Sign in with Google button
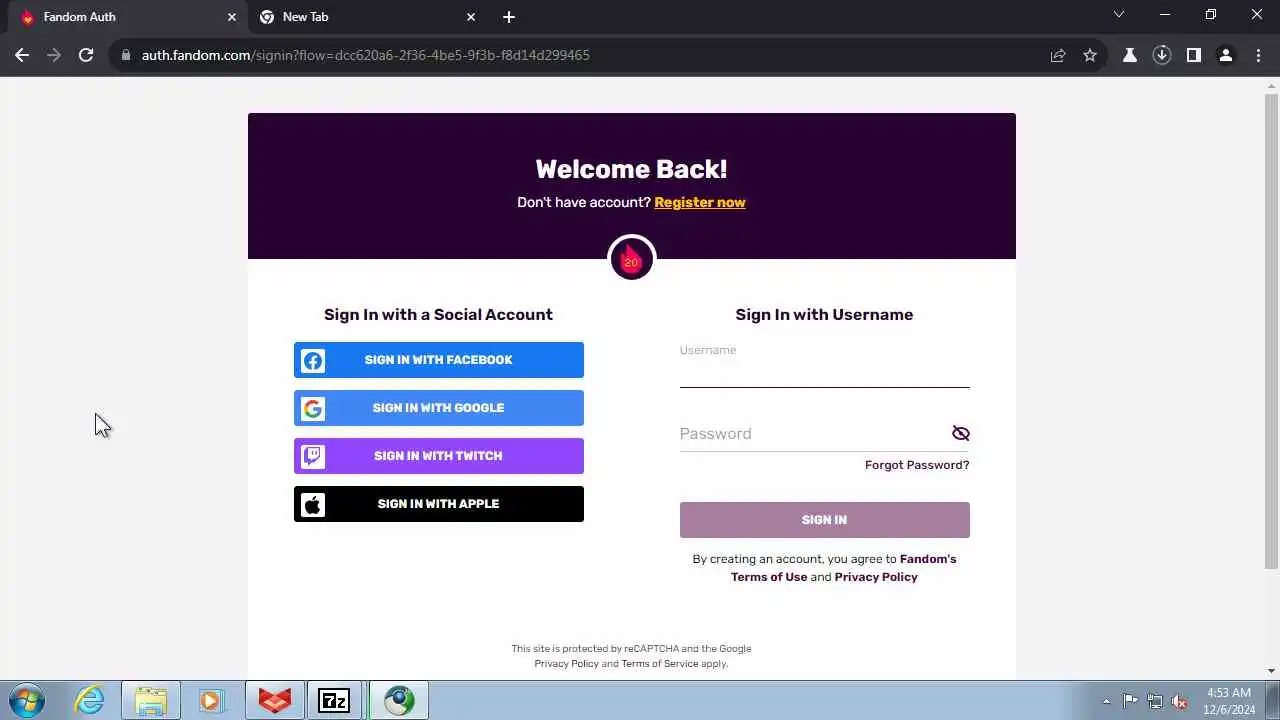This screenshot has width=1280, height=720. pos(438,408)
